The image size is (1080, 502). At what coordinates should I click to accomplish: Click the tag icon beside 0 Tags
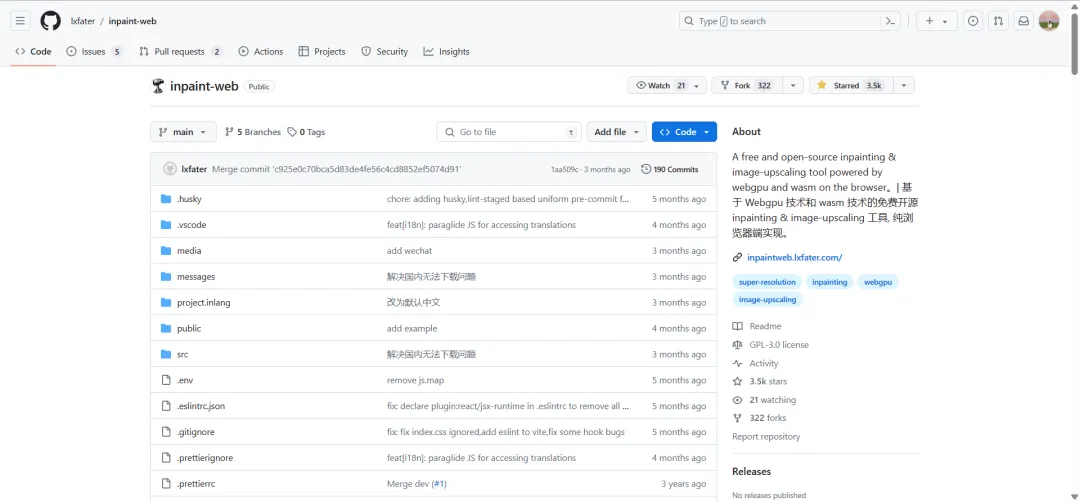[x=292, y=132]
